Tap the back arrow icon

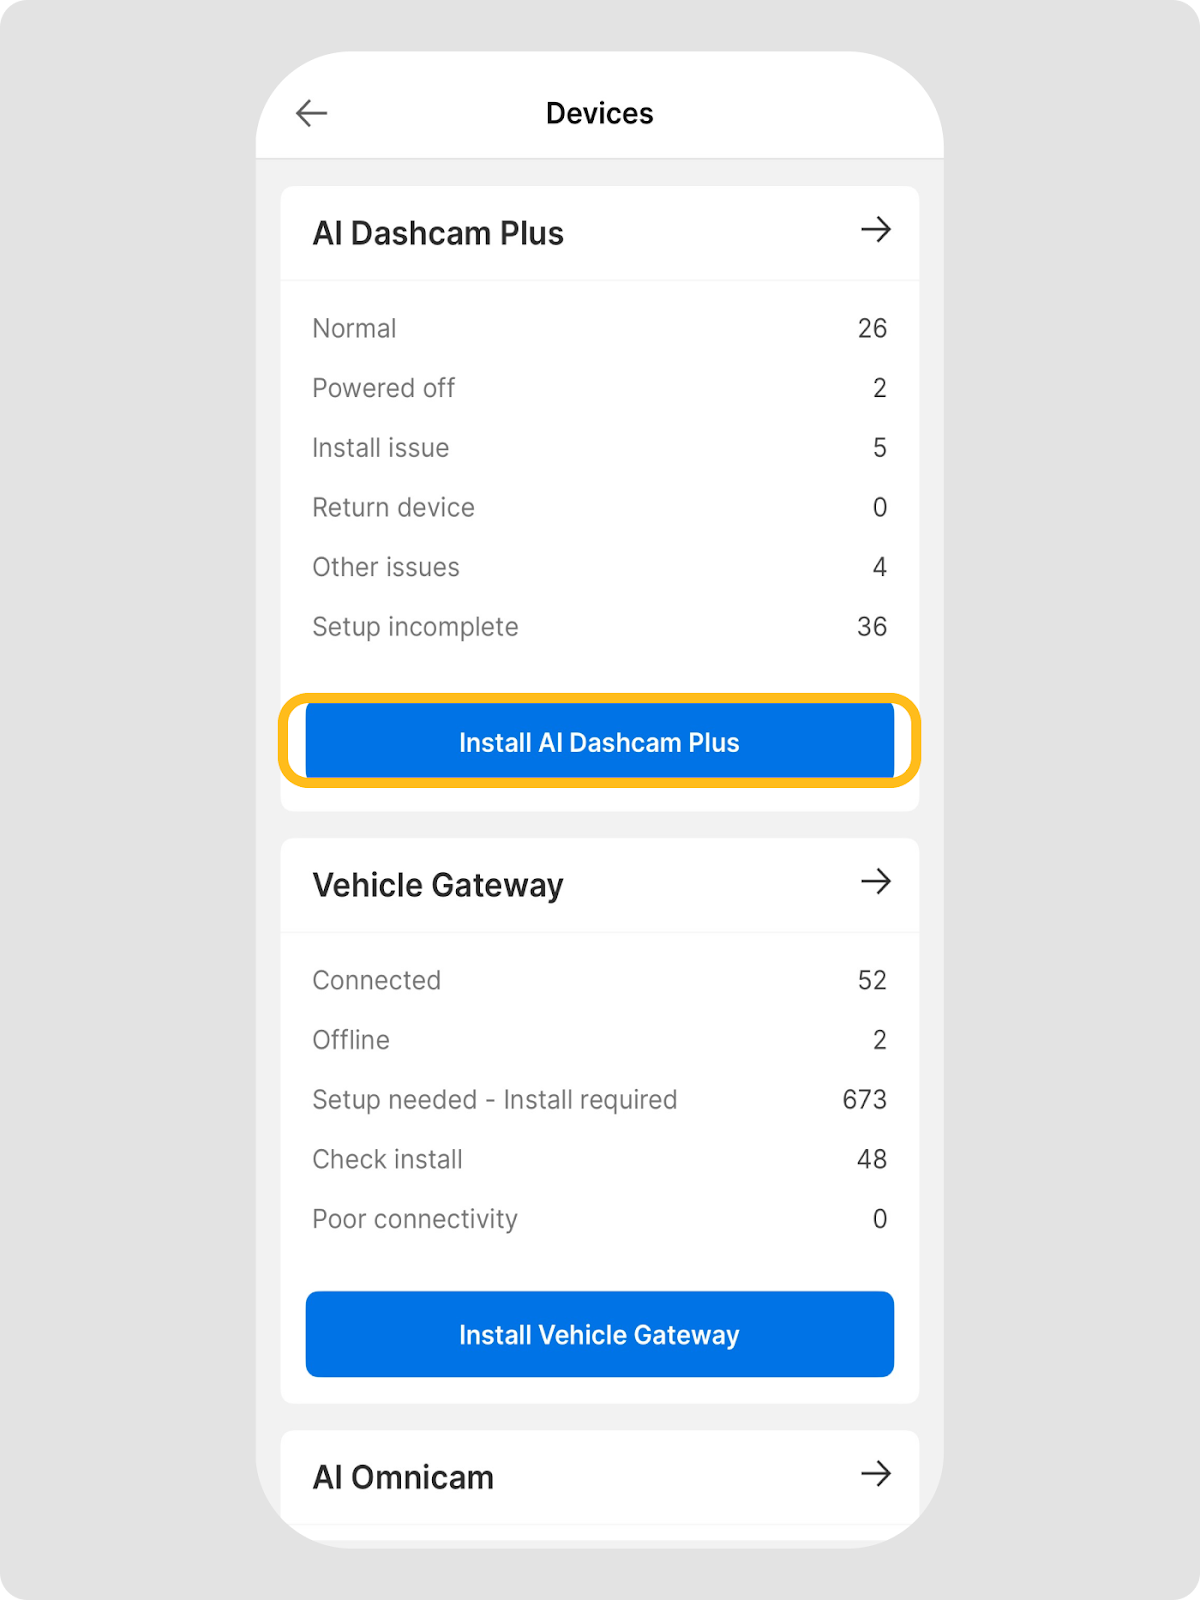tap(312, 113)
